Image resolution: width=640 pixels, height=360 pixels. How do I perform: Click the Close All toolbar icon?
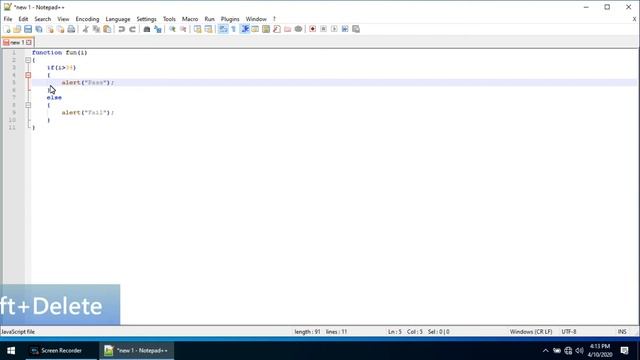(60, 29)
